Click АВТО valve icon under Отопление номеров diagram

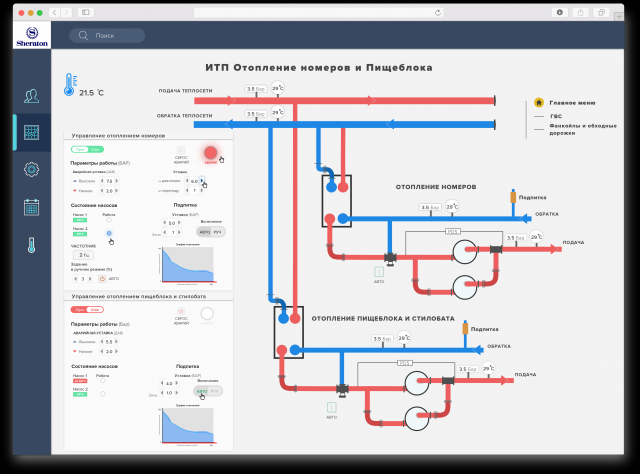(379, 271)
